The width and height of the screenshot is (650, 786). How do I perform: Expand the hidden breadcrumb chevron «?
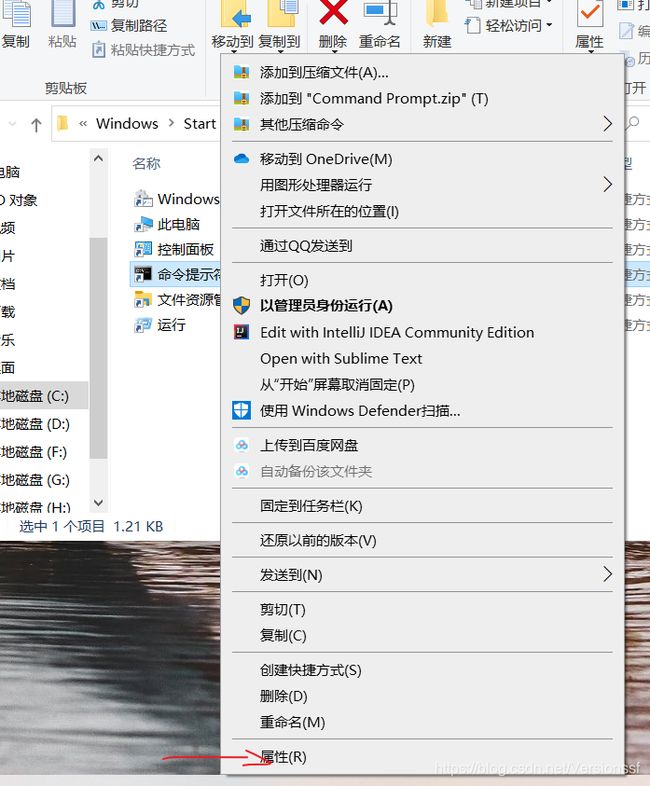click(x=83, y=124)
